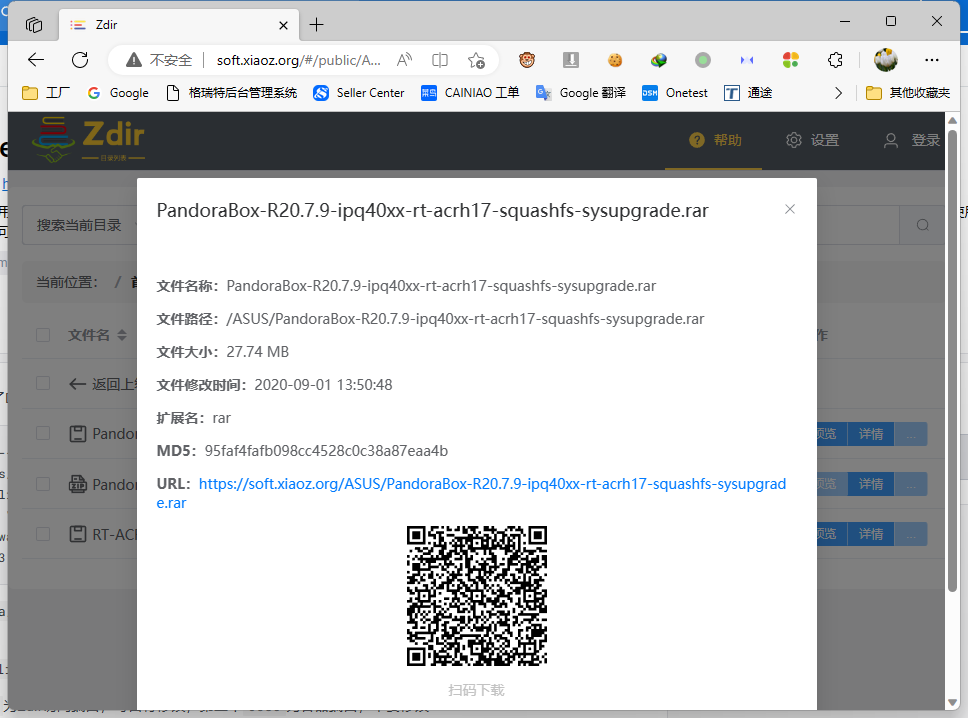The image size is (968, 718).
Task: Click the Zdir logo
Action: [x=88, y=140]
